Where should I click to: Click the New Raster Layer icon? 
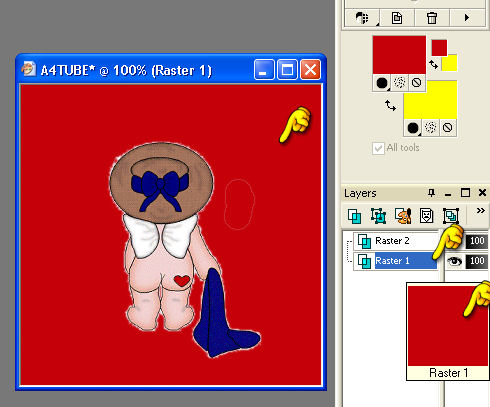[354, 216]
